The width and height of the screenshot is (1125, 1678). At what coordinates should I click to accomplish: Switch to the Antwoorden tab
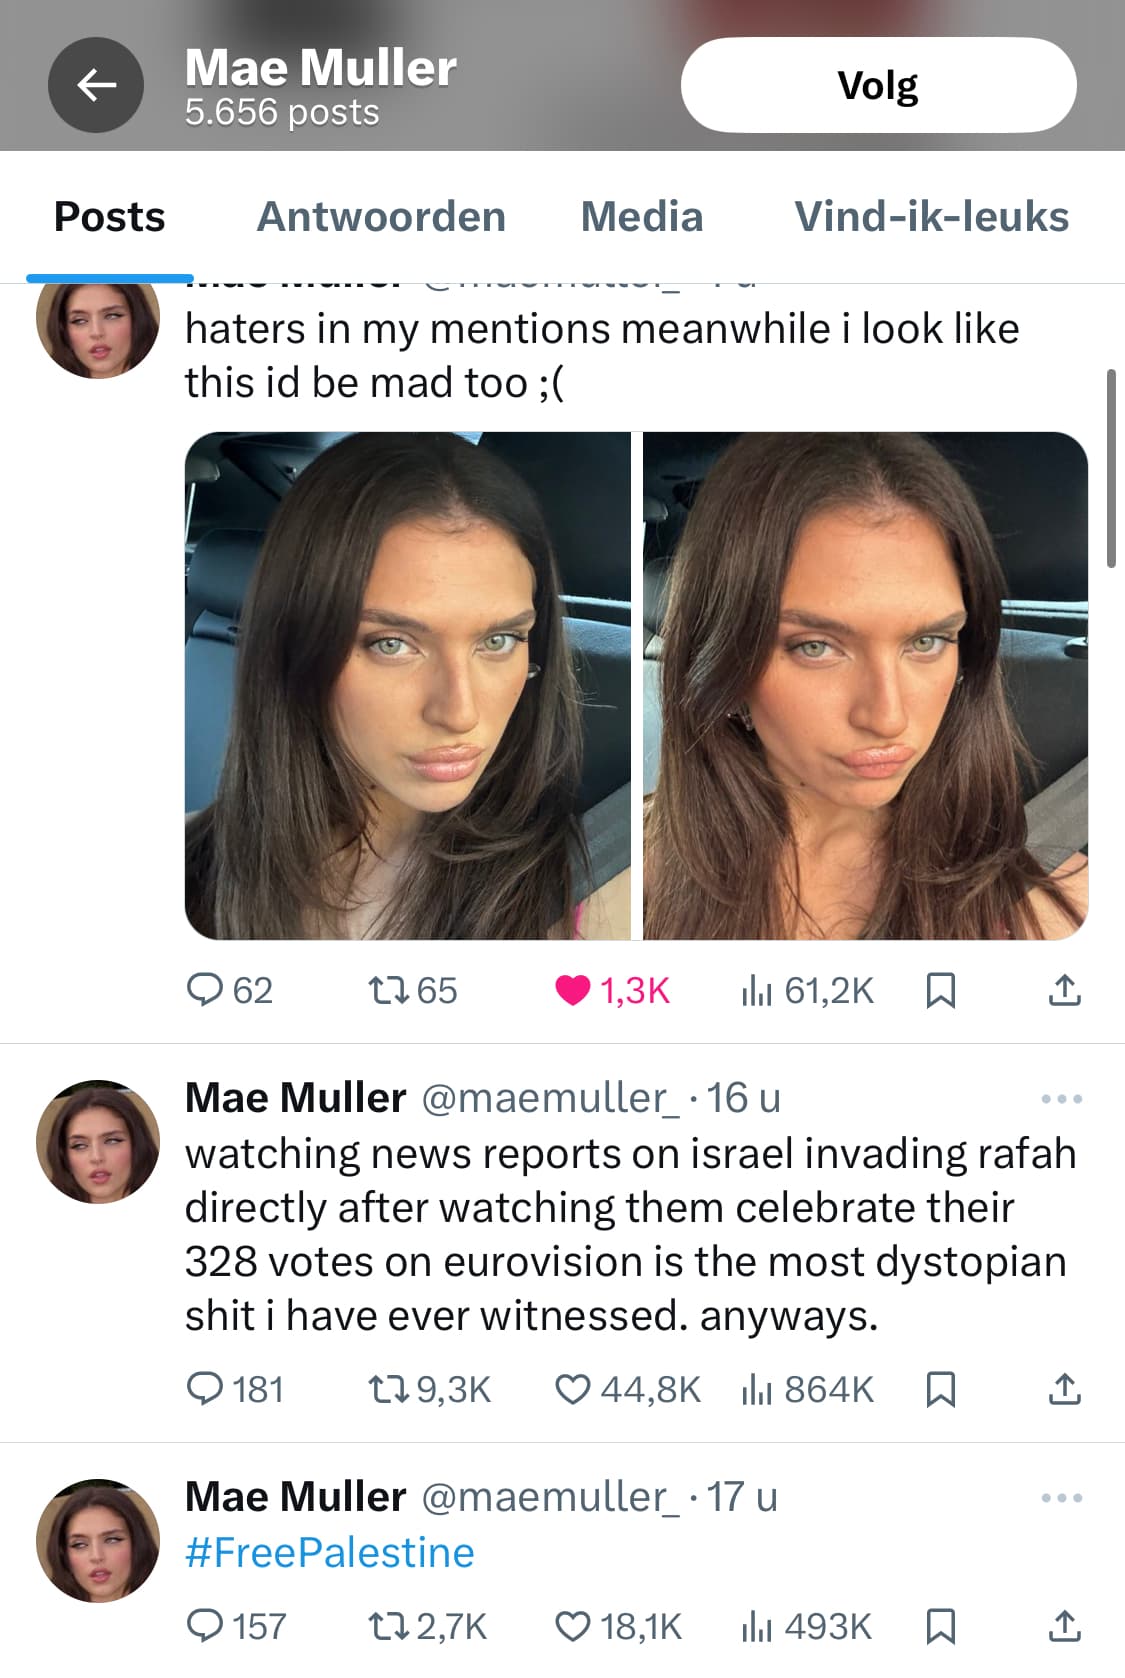click(x=381, y=217)
